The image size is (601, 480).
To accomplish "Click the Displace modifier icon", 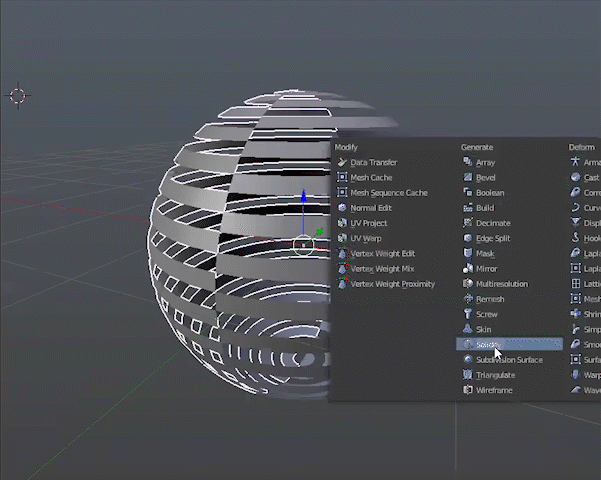I will (575, 223).
